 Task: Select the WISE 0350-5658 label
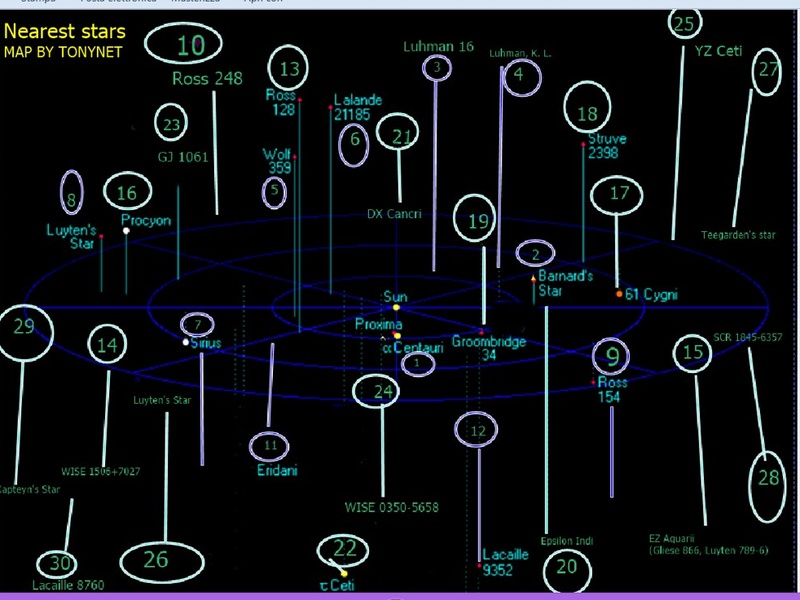391,507
